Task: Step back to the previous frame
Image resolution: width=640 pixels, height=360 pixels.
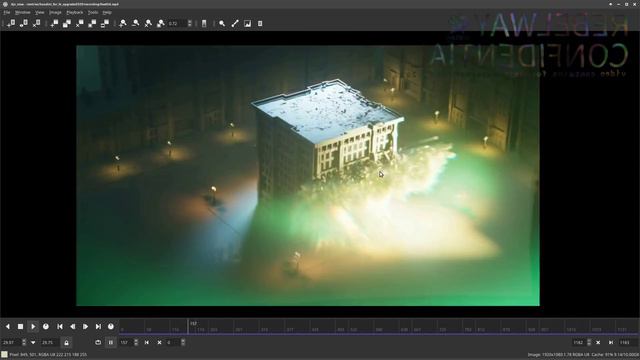Action: [x=73, y=327]
